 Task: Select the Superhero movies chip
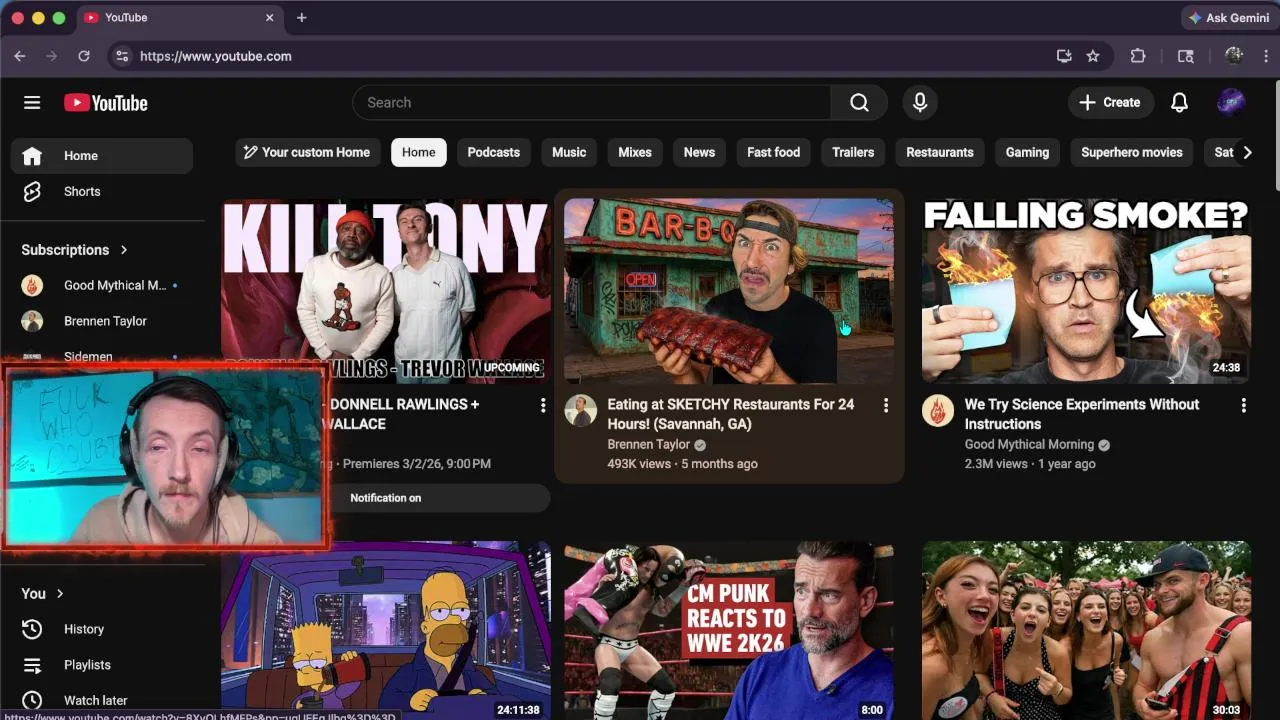point(1132,152)
